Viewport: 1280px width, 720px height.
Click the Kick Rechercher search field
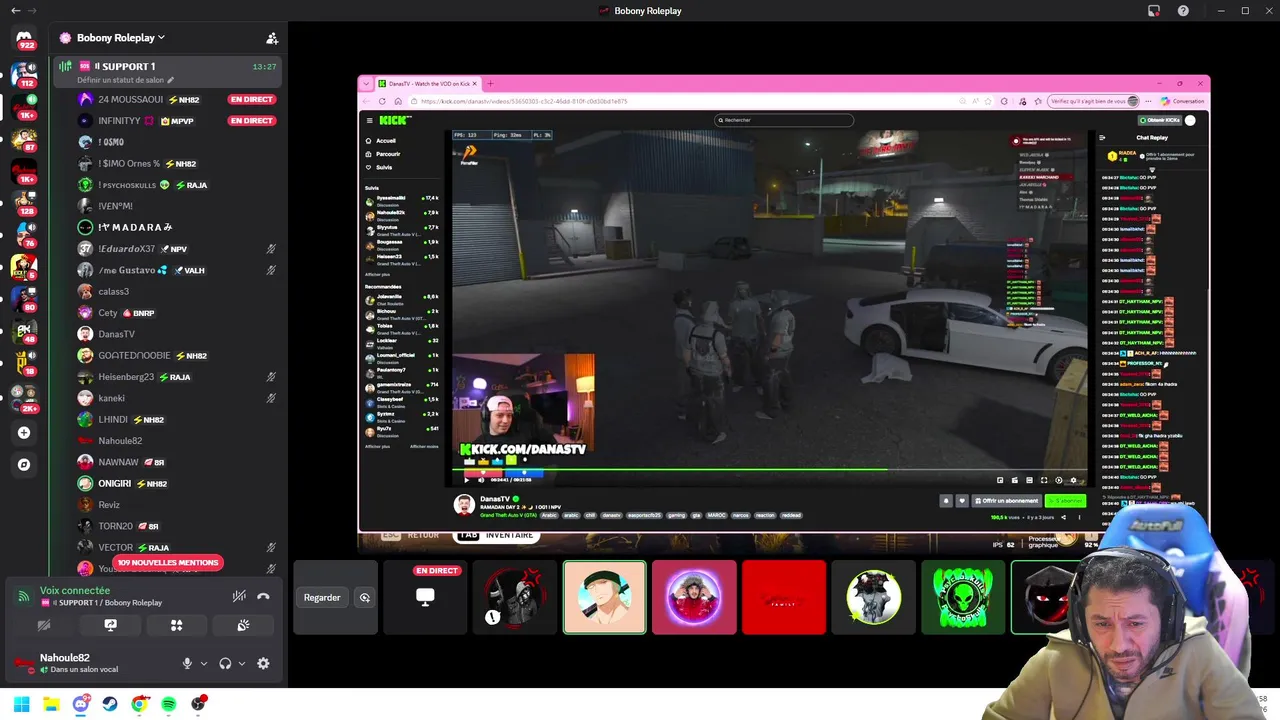click(x=784, y=120)
